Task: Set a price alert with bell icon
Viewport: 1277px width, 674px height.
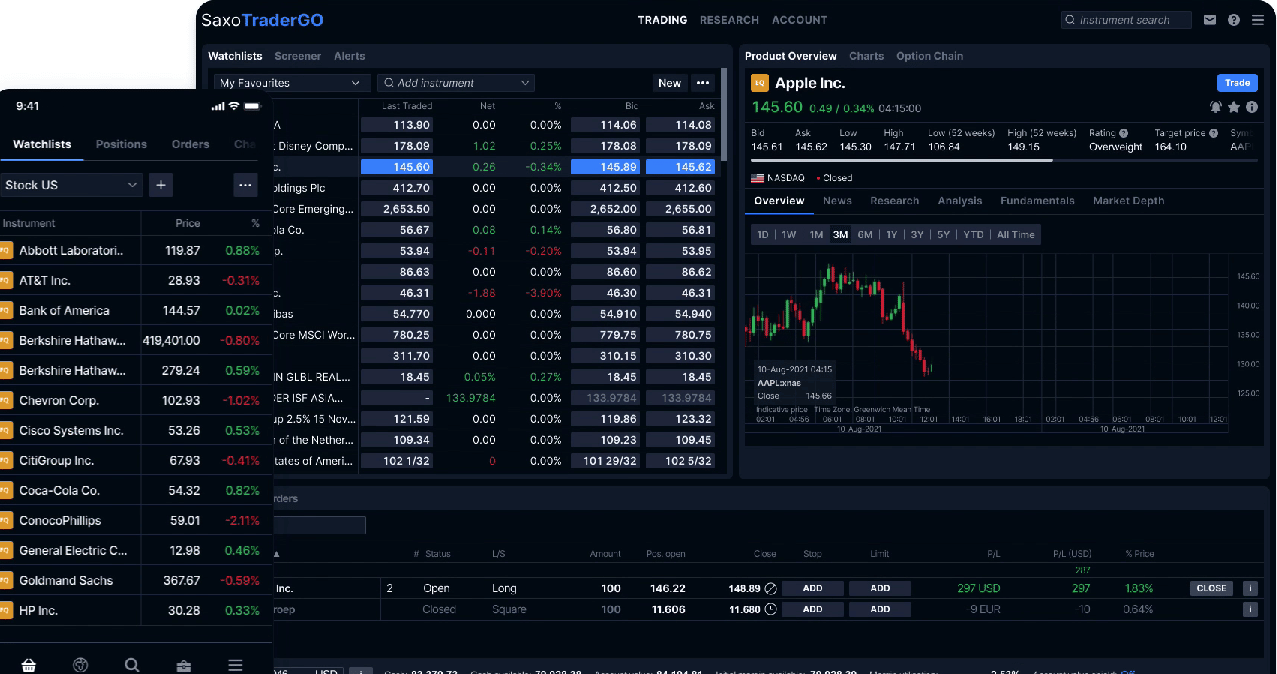Action: tap(1216, 107)
